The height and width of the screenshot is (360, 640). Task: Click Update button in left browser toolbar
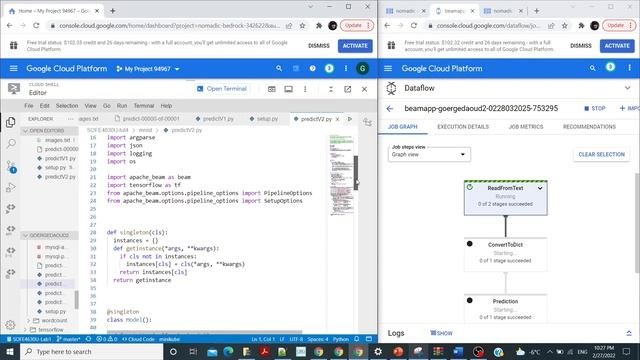coord(356,25)
